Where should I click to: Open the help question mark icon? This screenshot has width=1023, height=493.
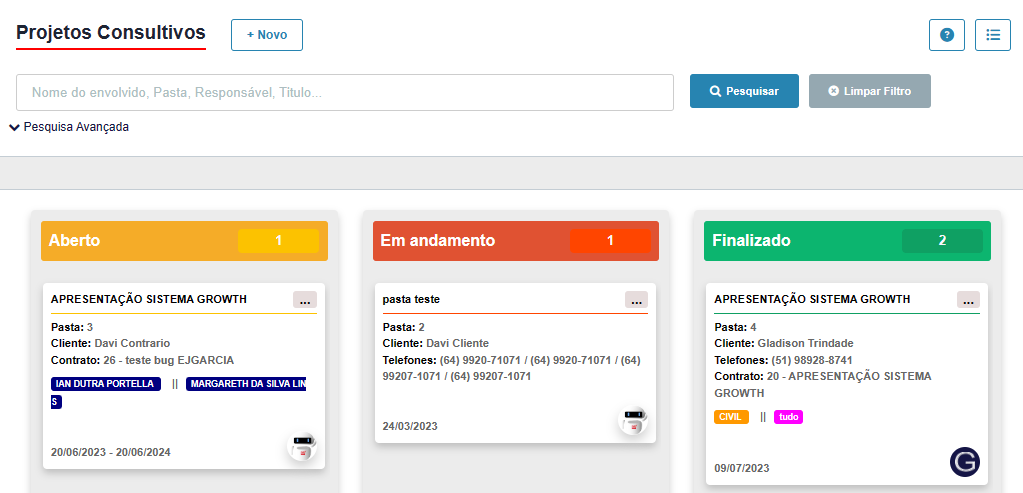click(x=946, y=35)
